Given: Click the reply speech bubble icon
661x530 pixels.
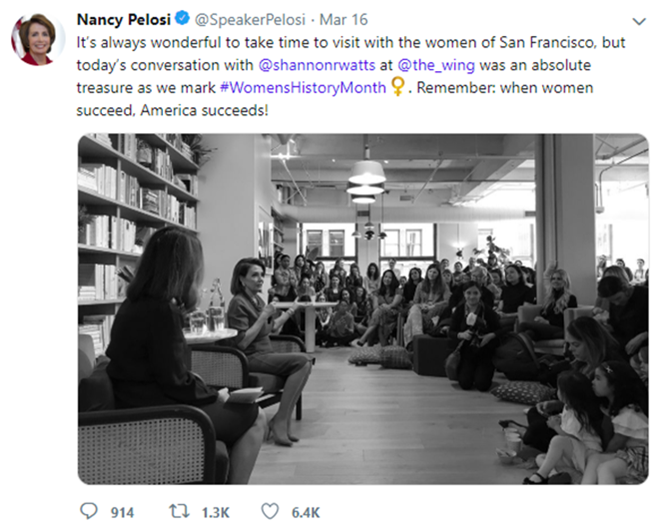Looking at the screenshot, I should click(x=88, y=512).
